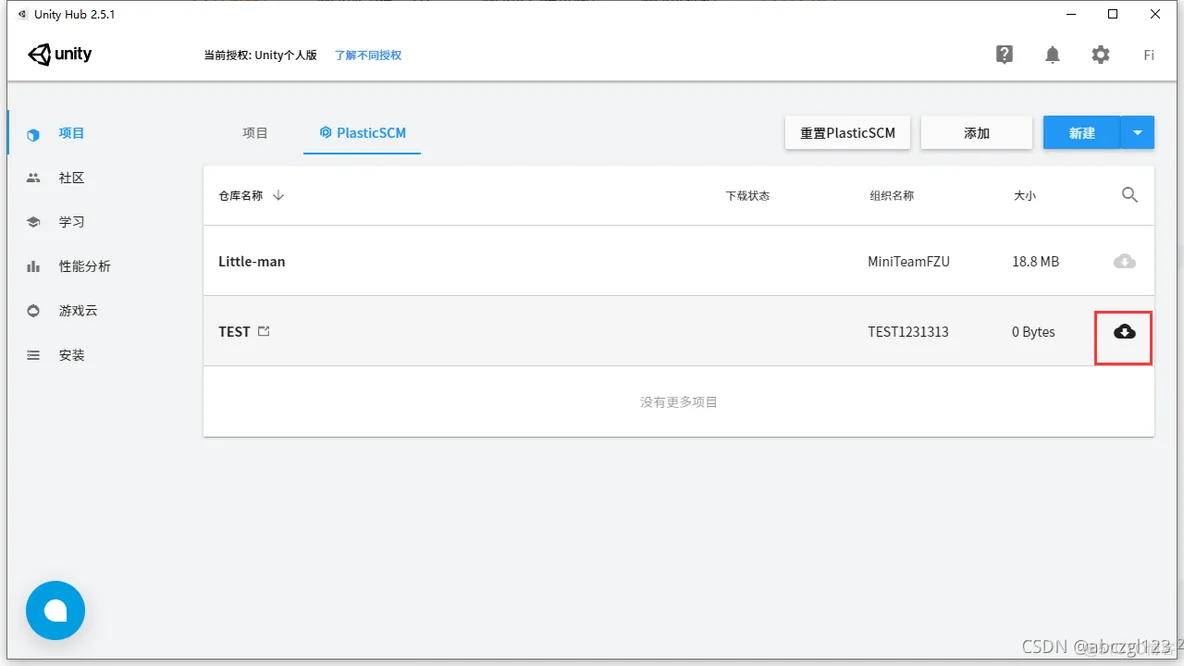Click the 18.8 MB size cell
Viewport: 1184px width, 666px height.
pos(1035,261)
